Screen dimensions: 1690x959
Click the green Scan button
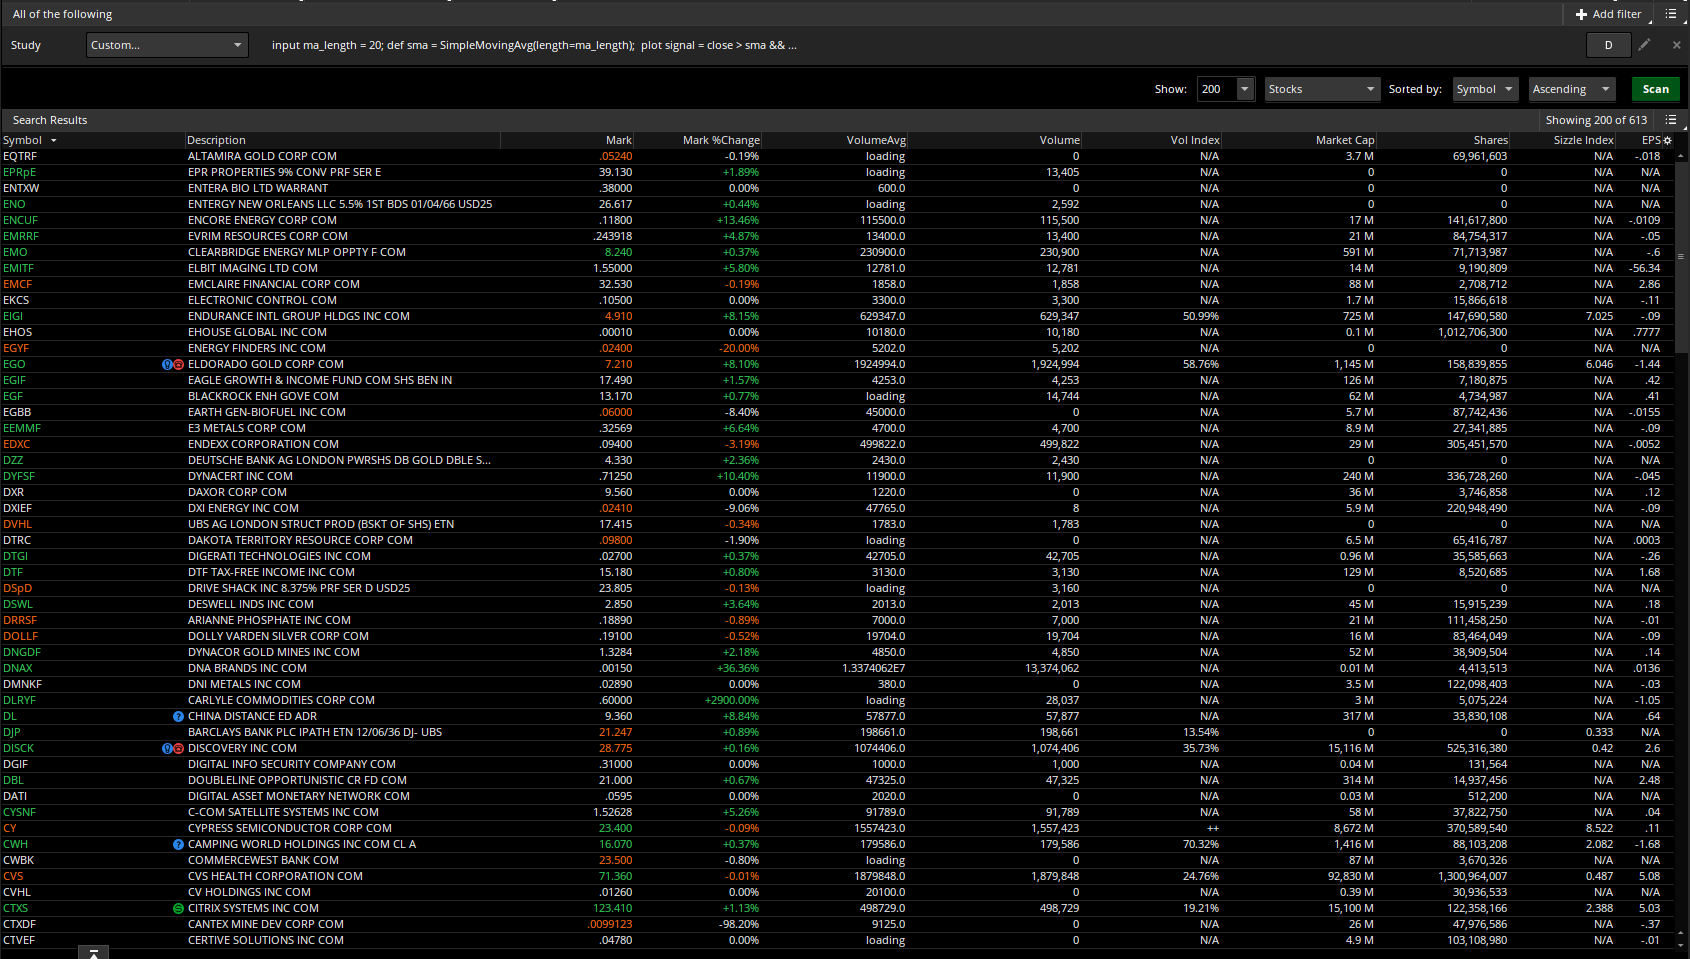click(x=1655, y=89)
